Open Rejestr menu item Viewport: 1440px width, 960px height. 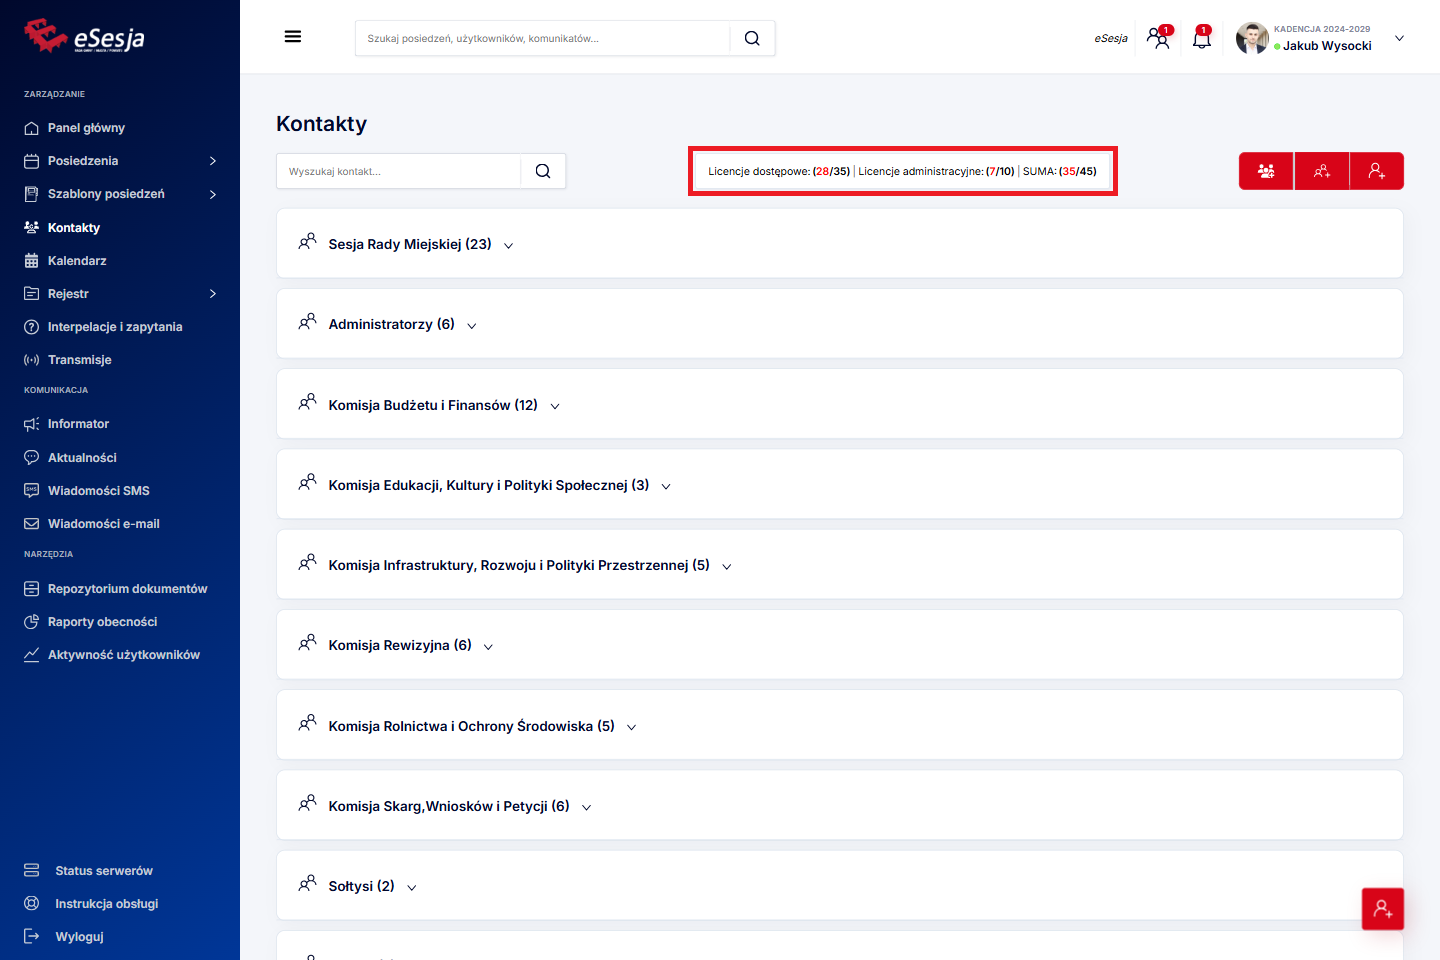click(68, 294)
